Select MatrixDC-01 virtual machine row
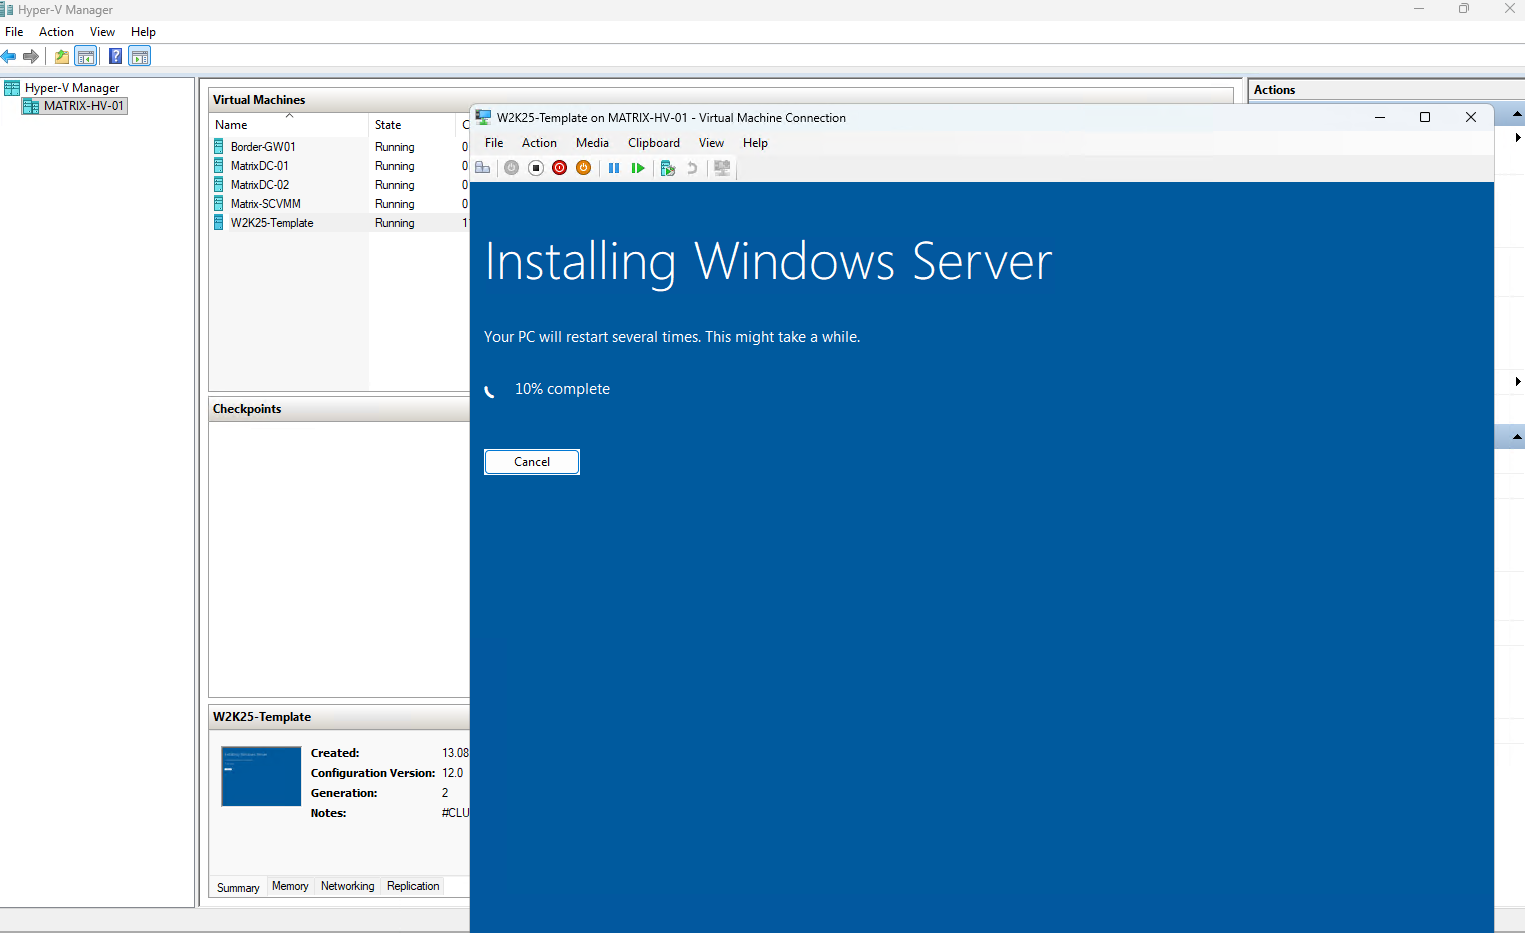 click(339, 166)
